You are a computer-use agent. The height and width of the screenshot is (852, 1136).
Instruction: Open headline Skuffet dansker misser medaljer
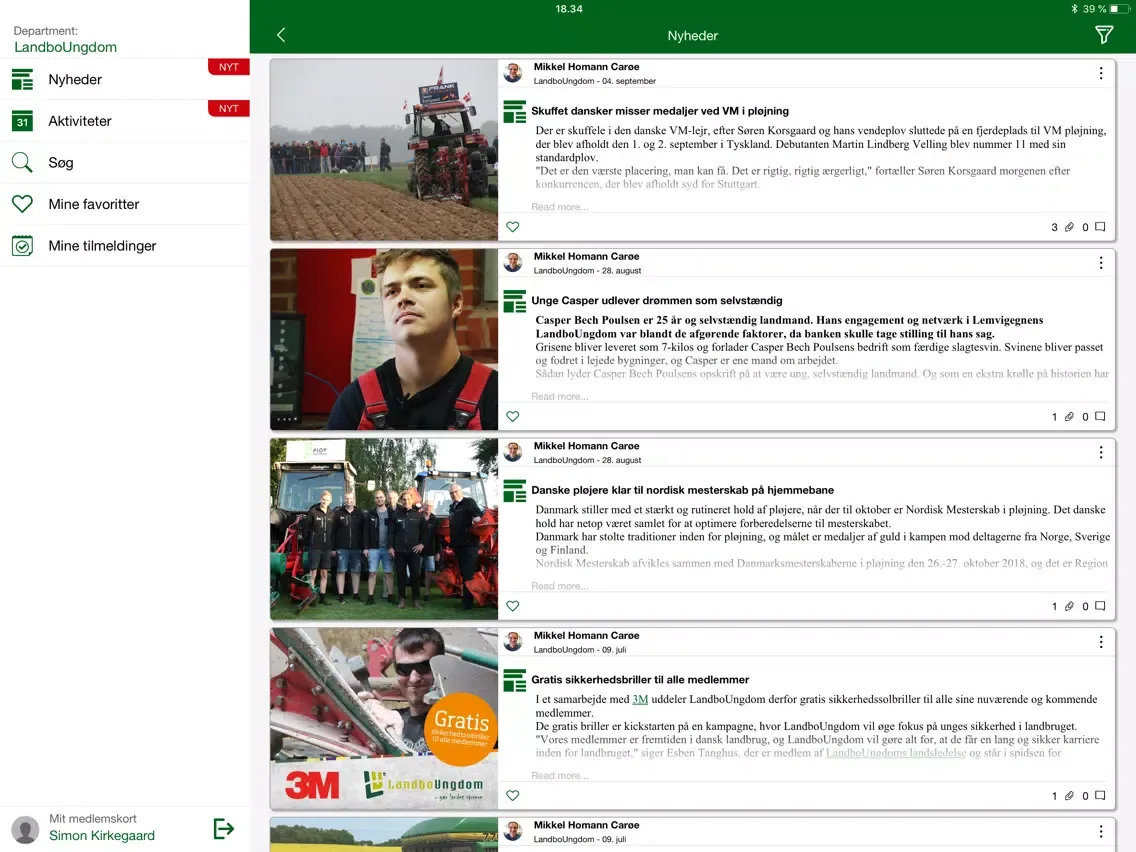coord(660,111)
